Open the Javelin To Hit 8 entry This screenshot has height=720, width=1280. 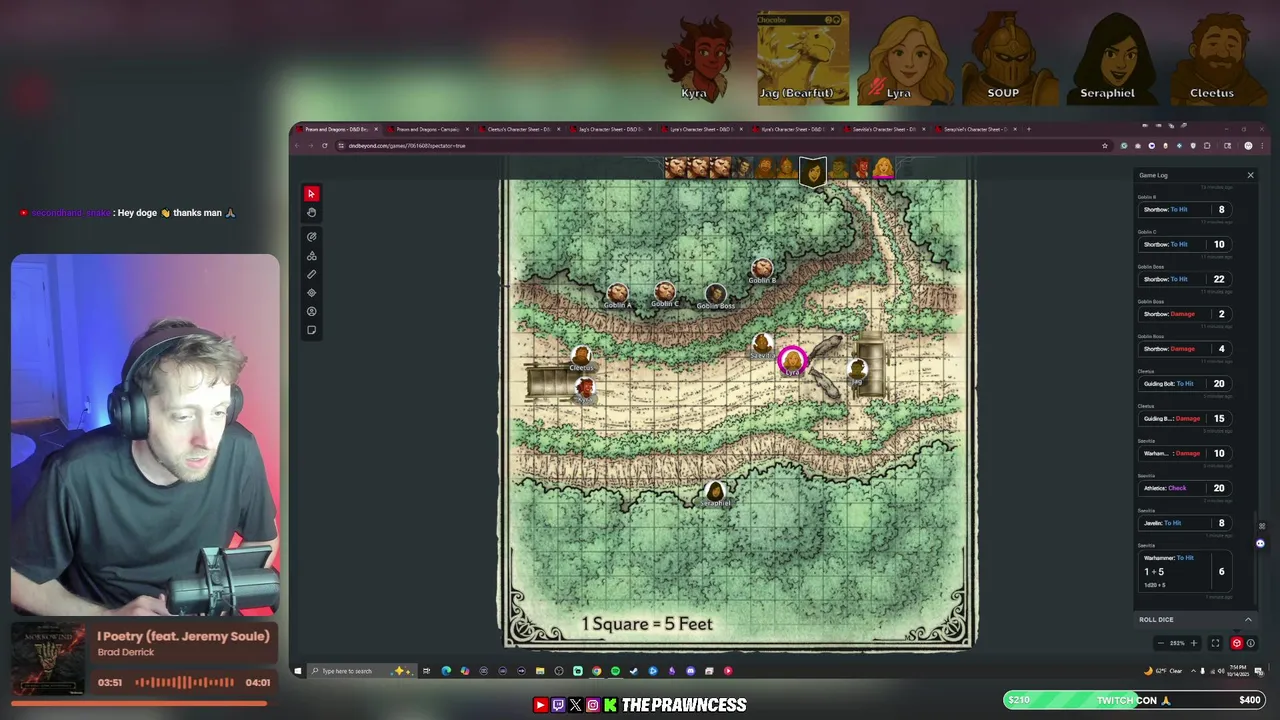1184,523
